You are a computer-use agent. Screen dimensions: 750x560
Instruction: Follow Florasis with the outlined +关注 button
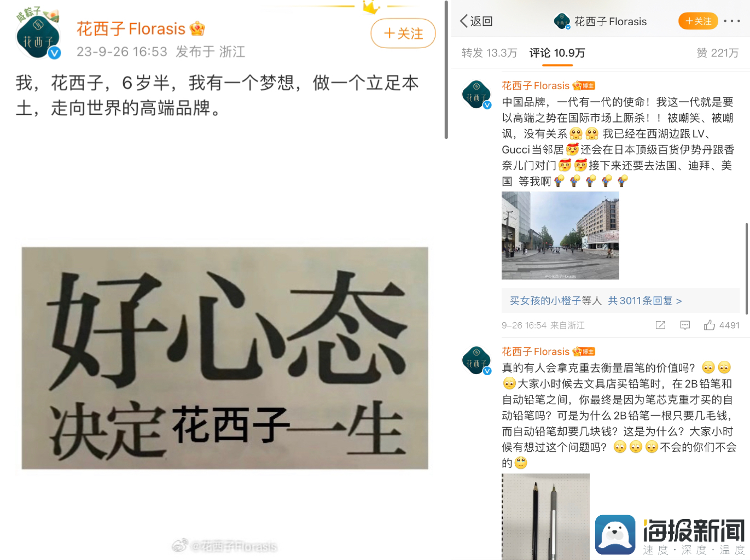403,33
